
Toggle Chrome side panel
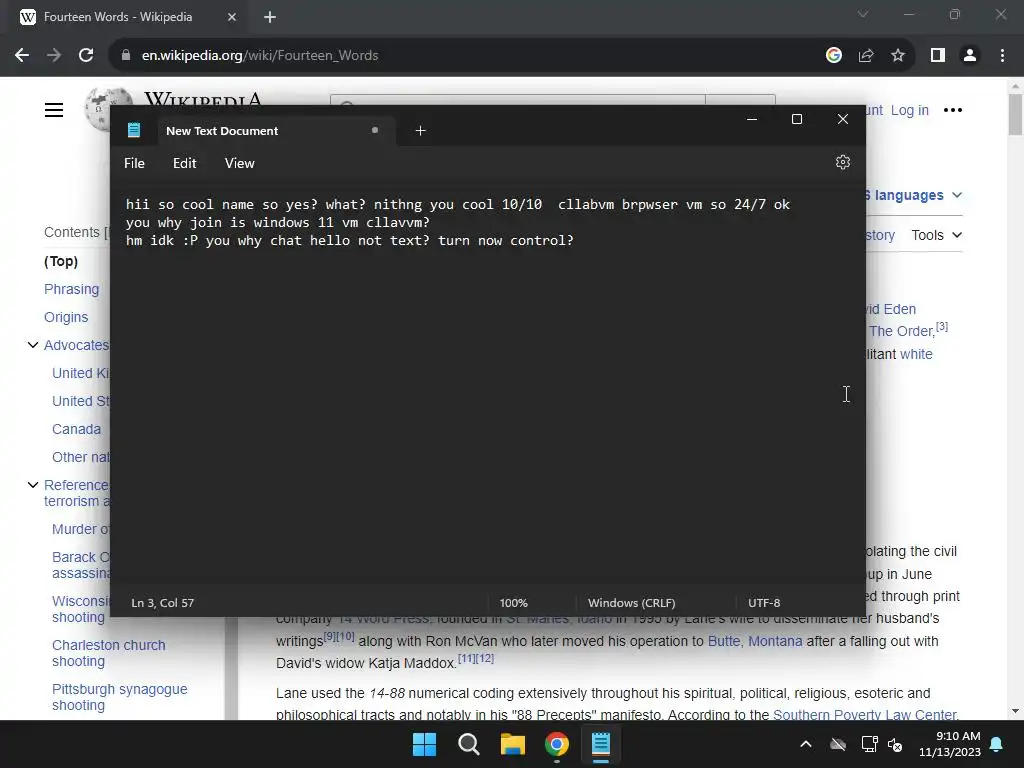tap(938, 56)
